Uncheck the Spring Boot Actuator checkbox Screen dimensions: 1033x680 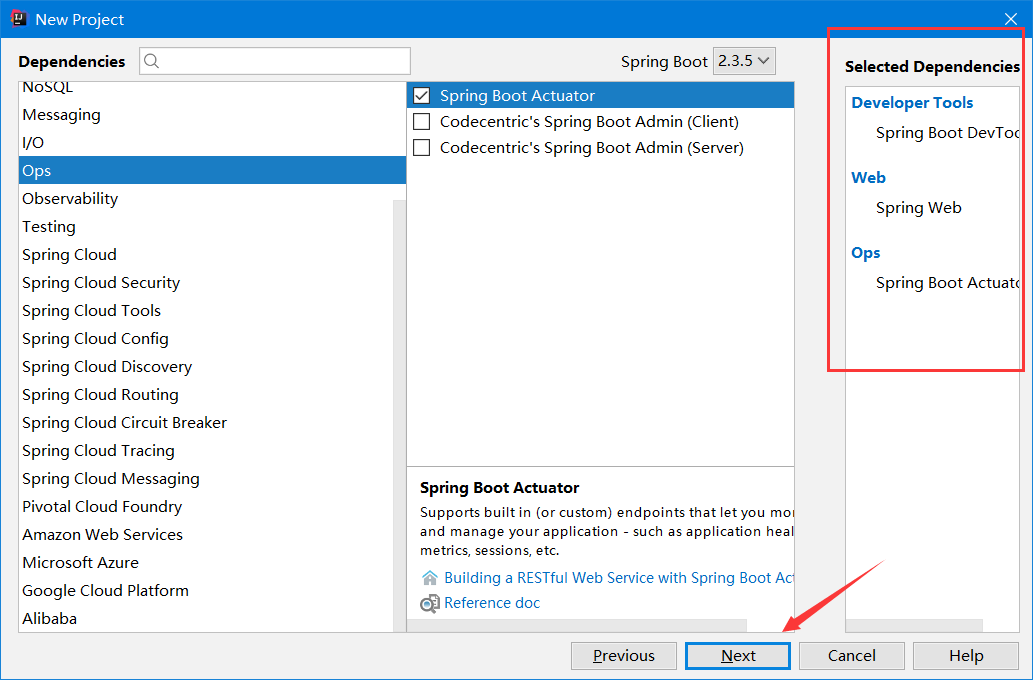422,96
